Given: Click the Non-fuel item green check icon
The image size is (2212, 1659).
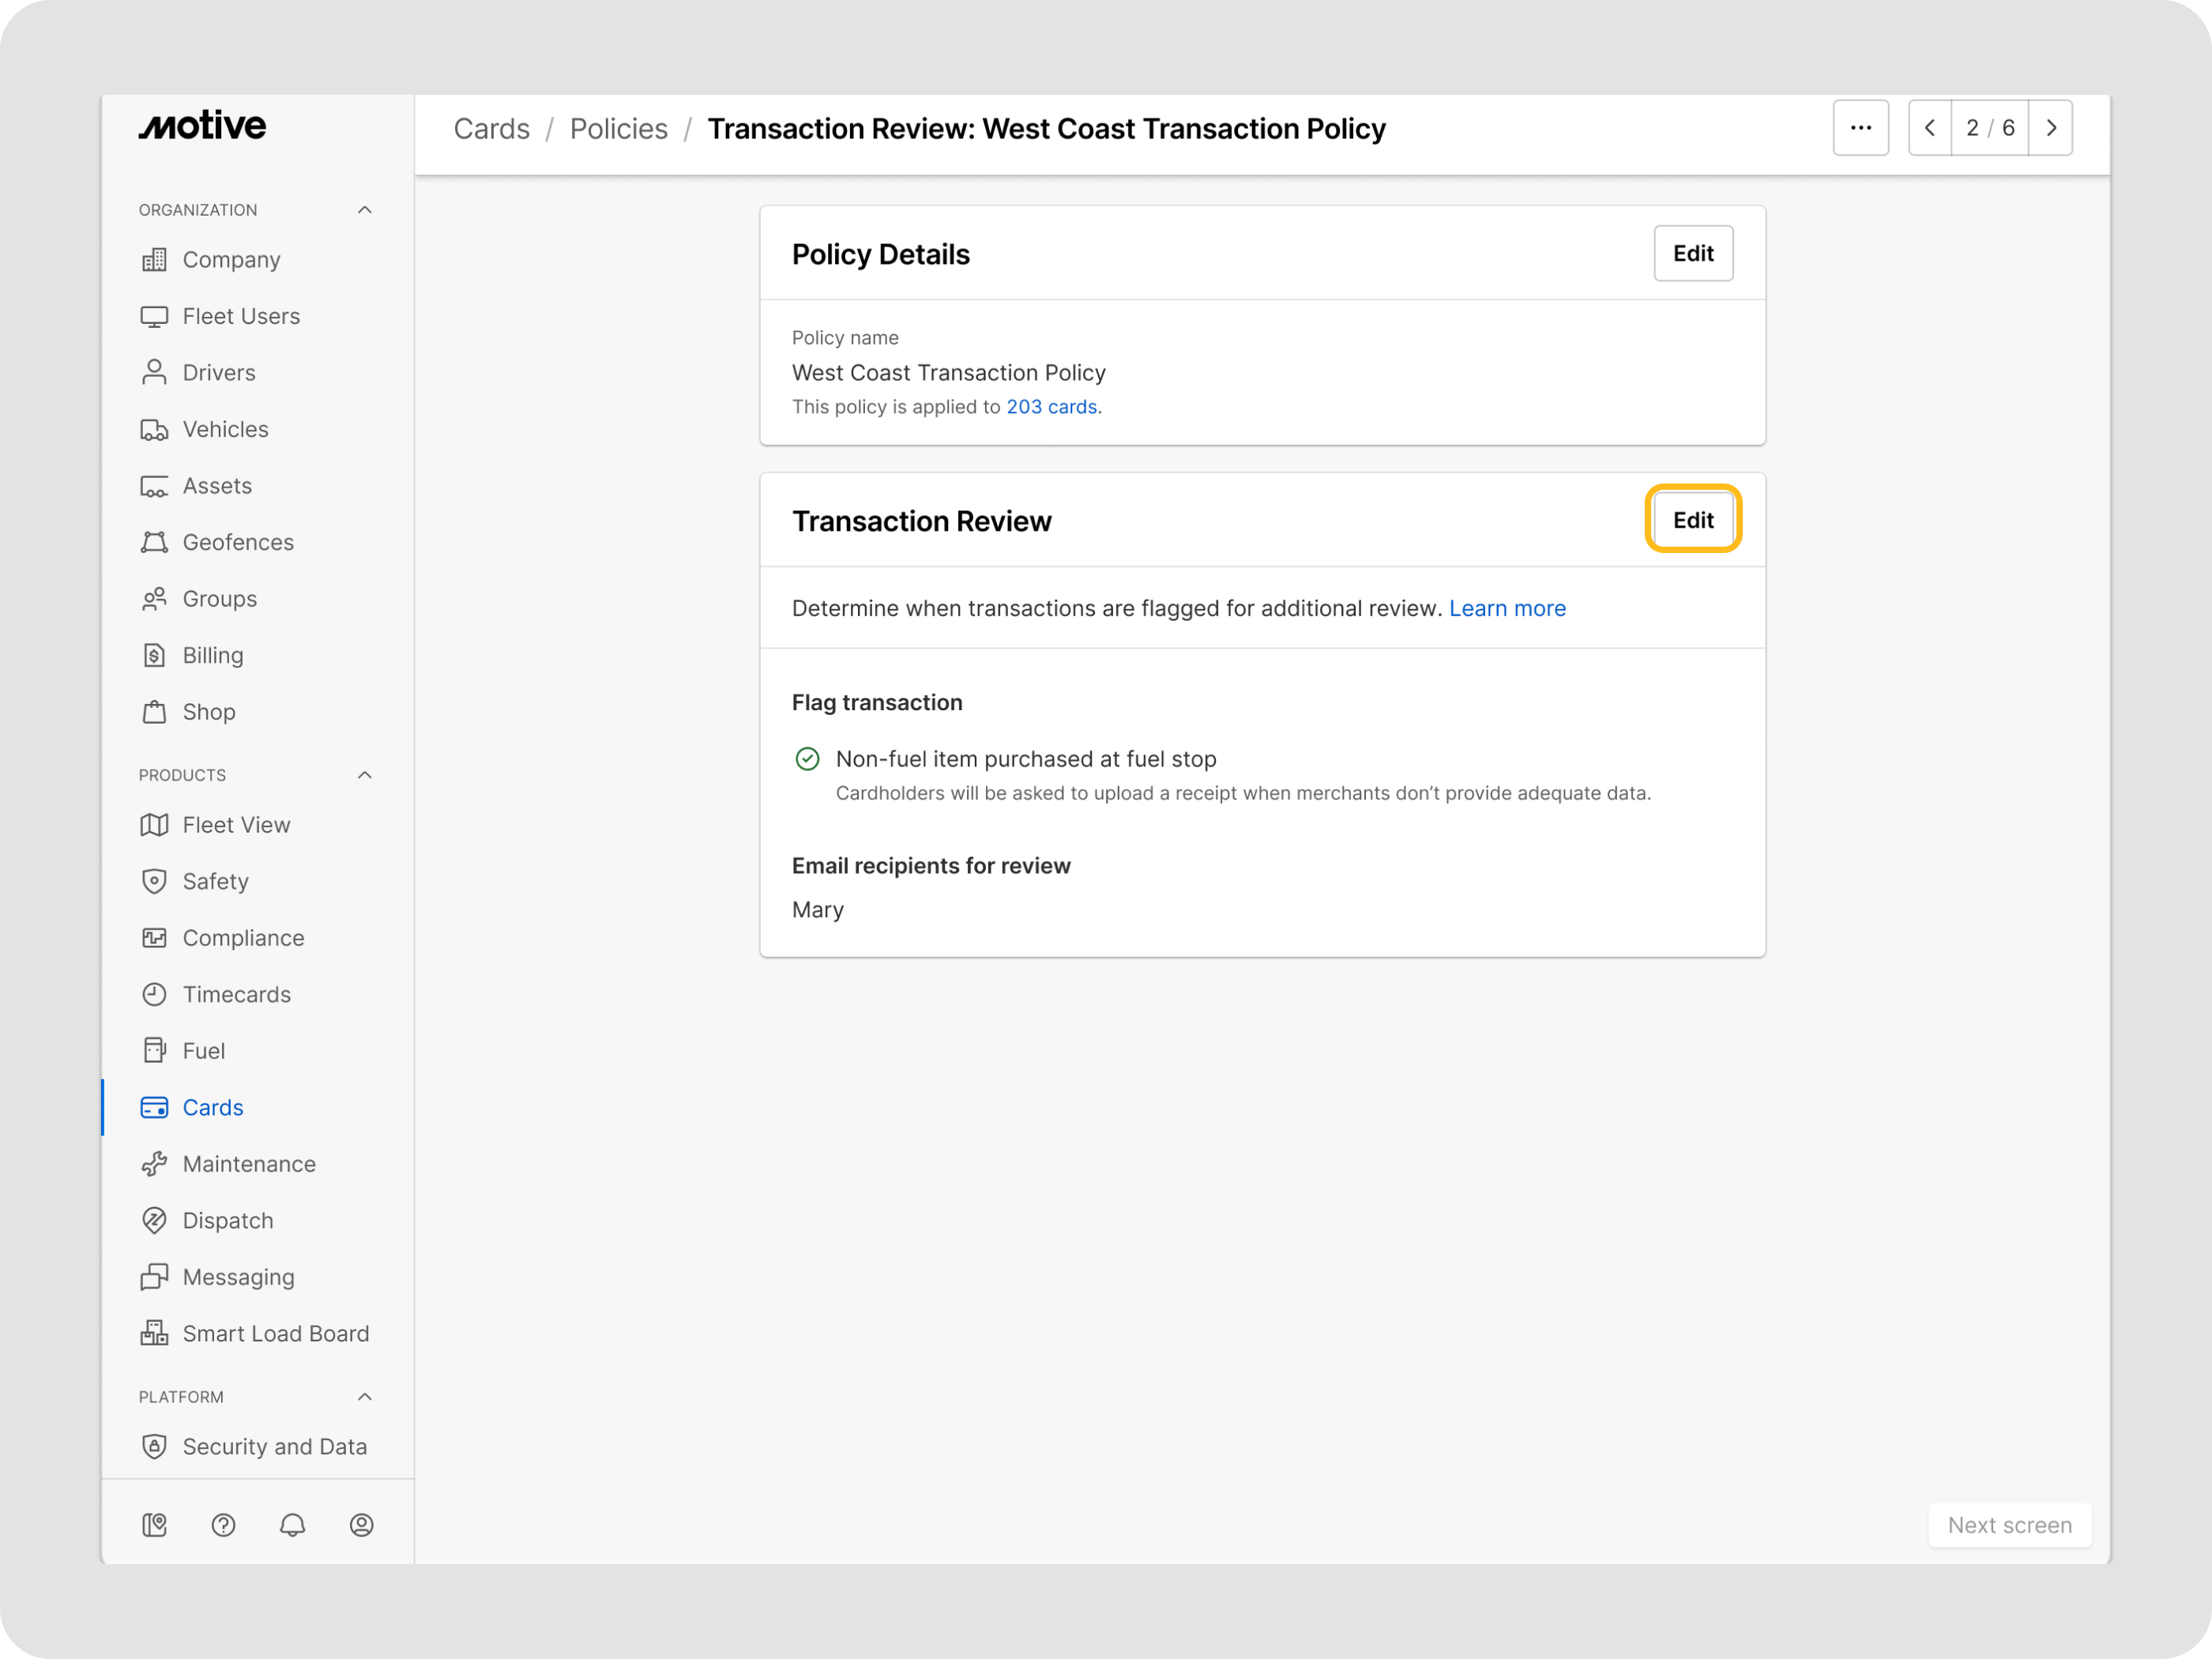Looking at the screenshot, I should 807,759.
